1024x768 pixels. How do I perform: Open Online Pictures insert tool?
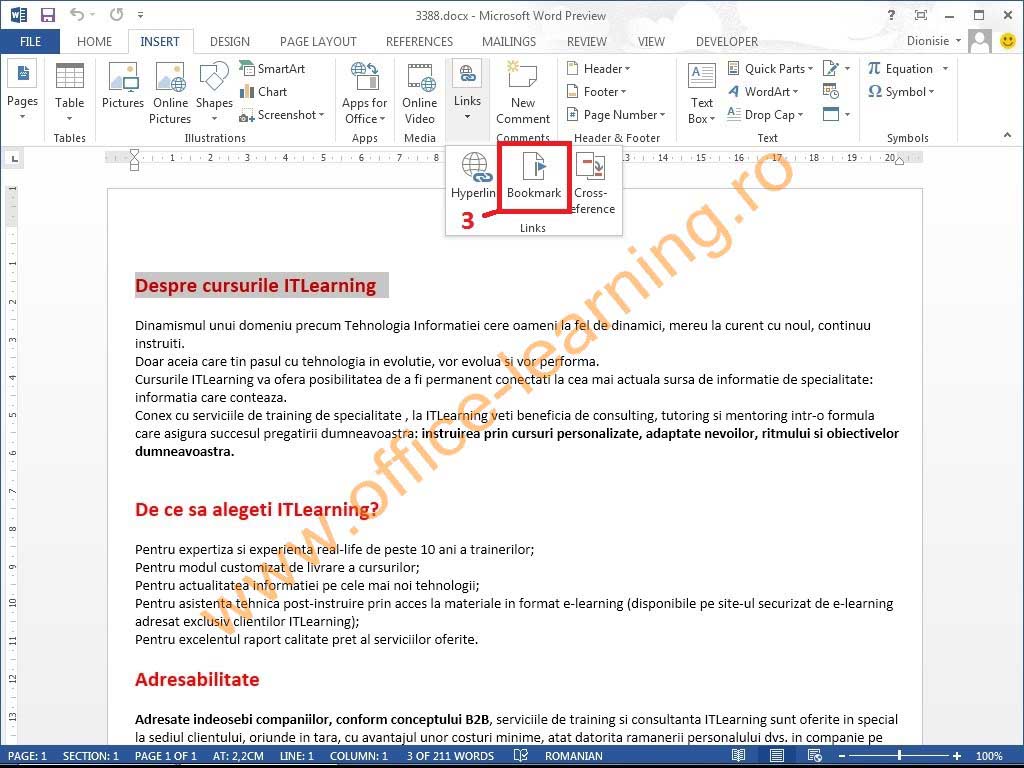[170, 93]
